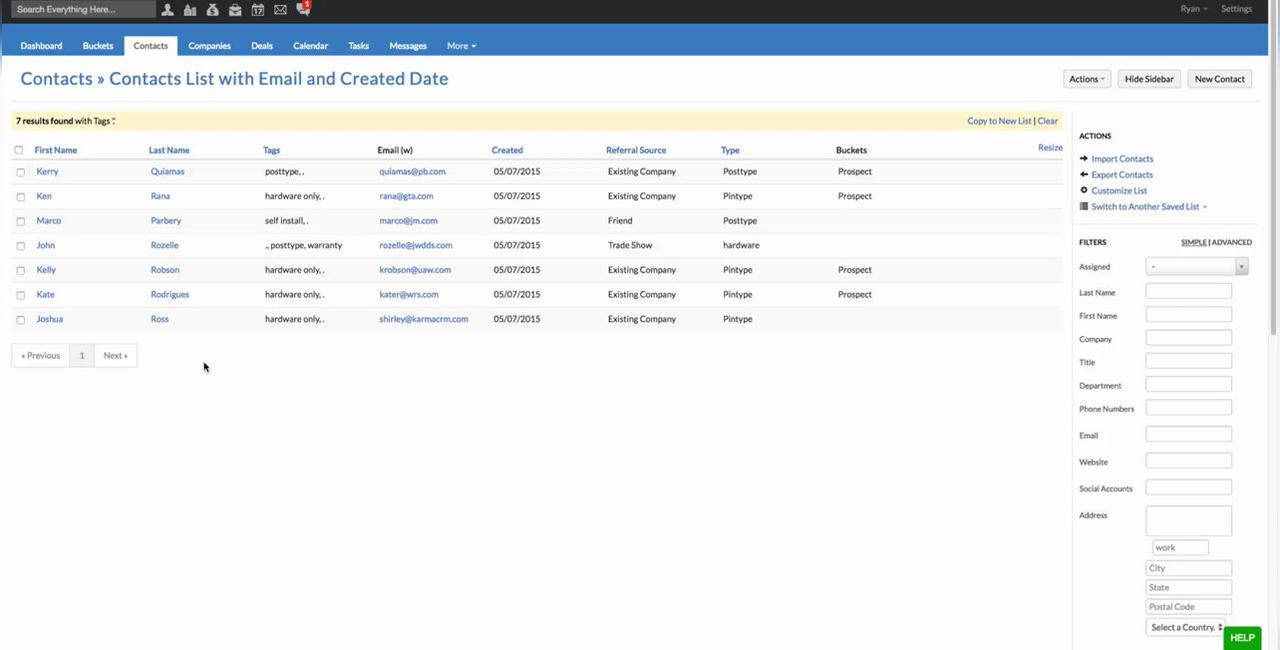Click the Search Everything Here field
The width and height of the screenshot is (1280, 650).
click(x=84, y=9)
